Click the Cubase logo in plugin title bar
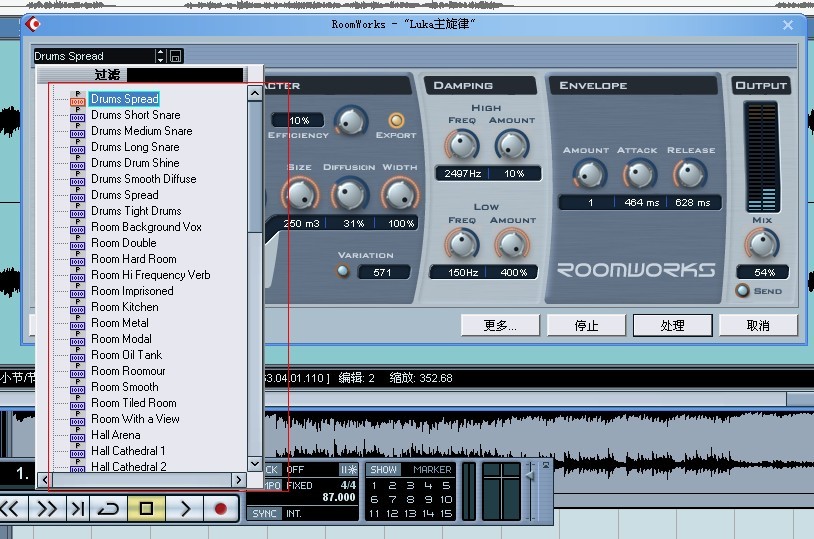814x539 pixels. [x=33, y=24]
